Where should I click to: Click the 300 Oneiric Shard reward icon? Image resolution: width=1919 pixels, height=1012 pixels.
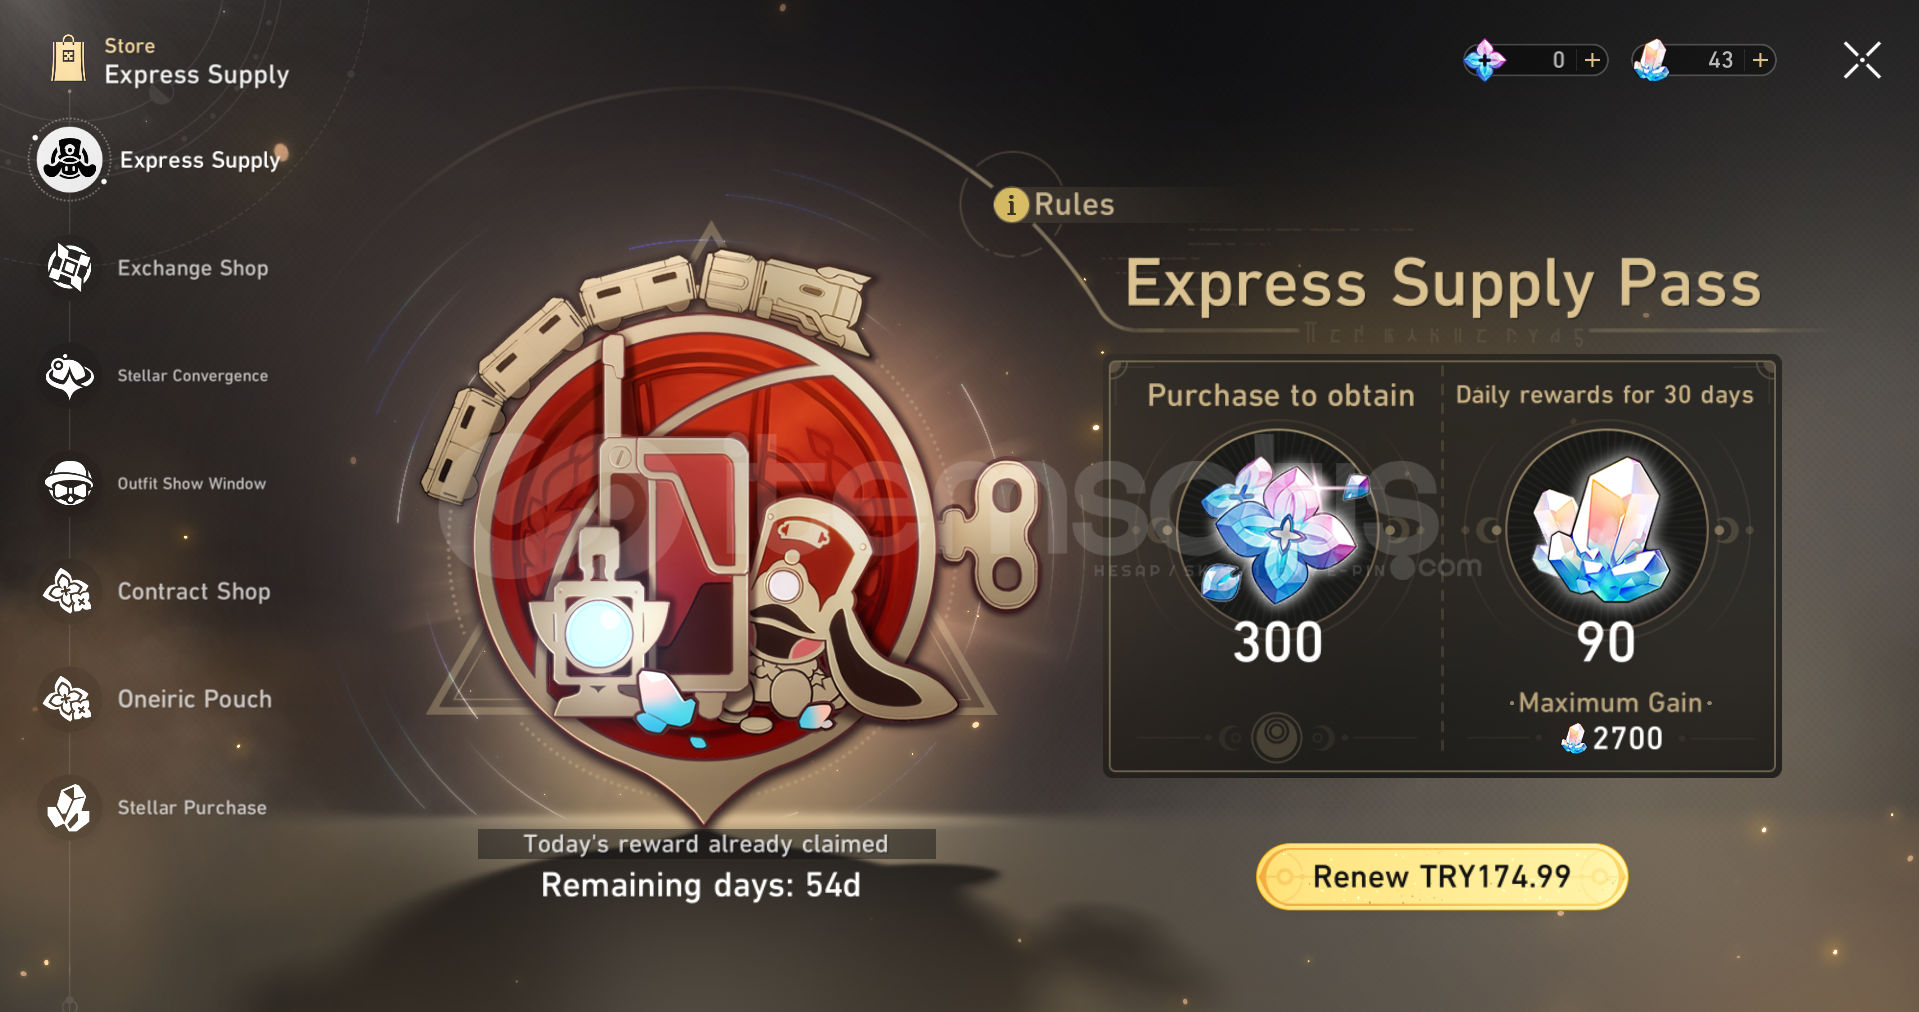pyautogui.click(x=1278, y=529)
